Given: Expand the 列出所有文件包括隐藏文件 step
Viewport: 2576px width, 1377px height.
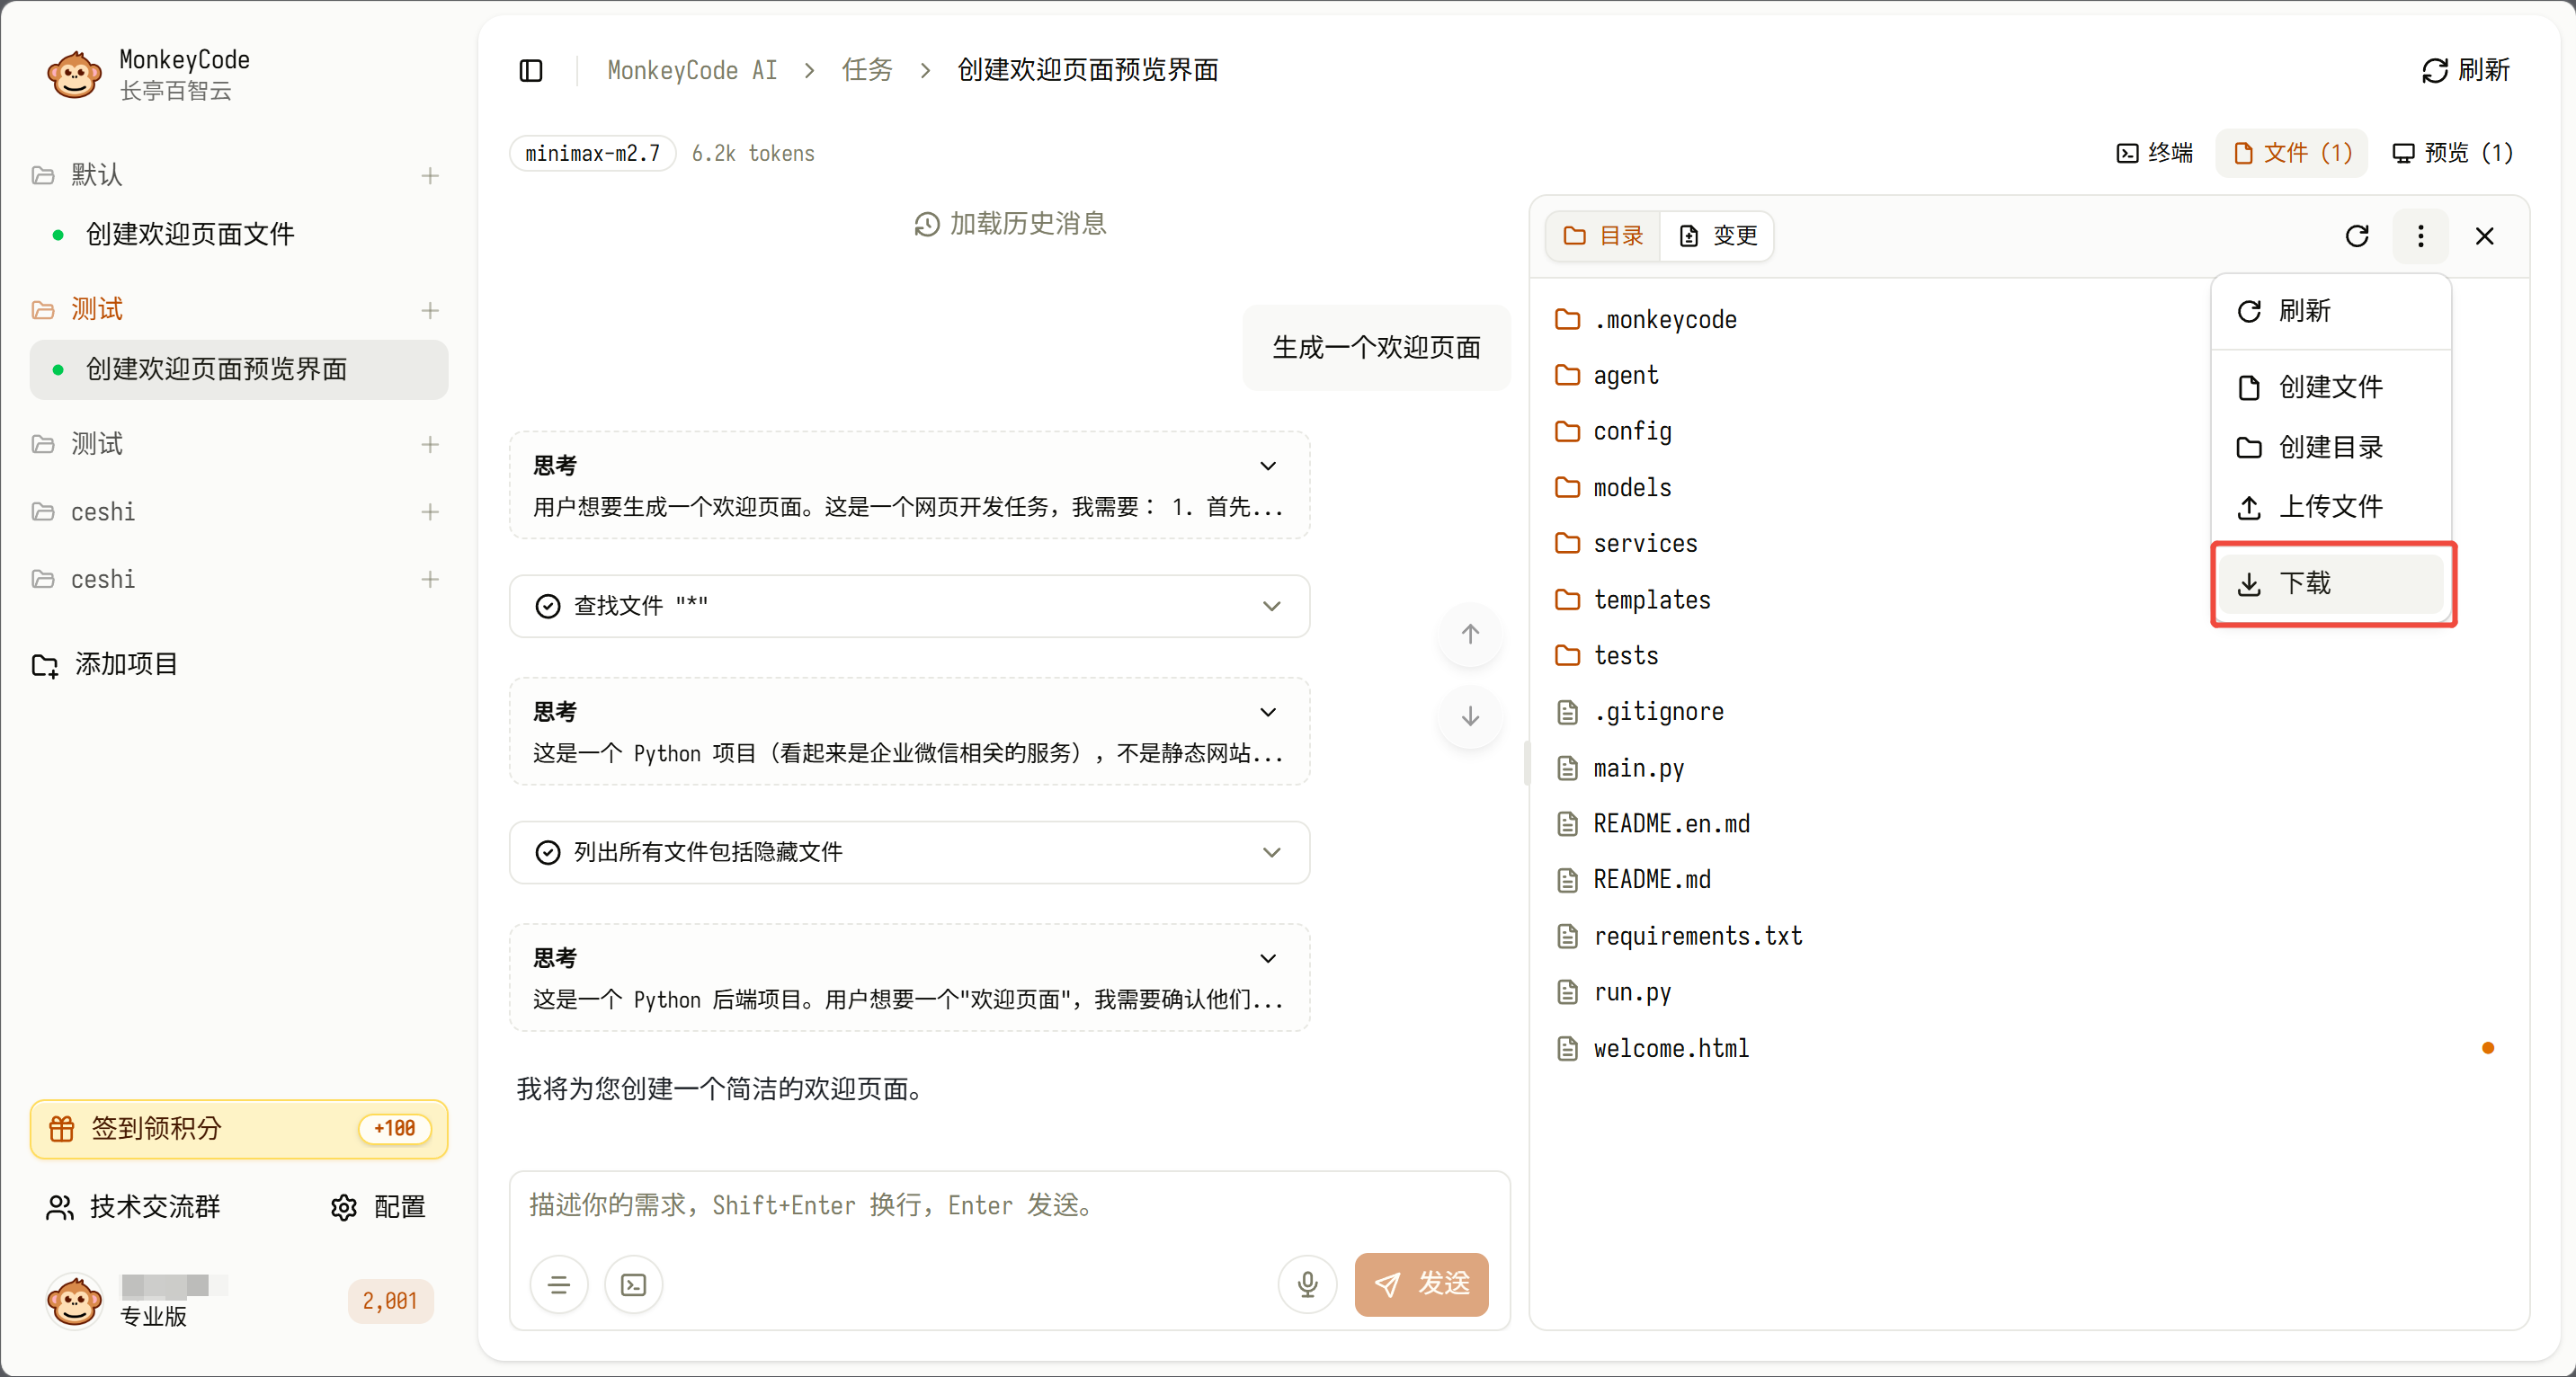Looking at the screenshot, I should pyautogui.click(x=1271, y=852).
